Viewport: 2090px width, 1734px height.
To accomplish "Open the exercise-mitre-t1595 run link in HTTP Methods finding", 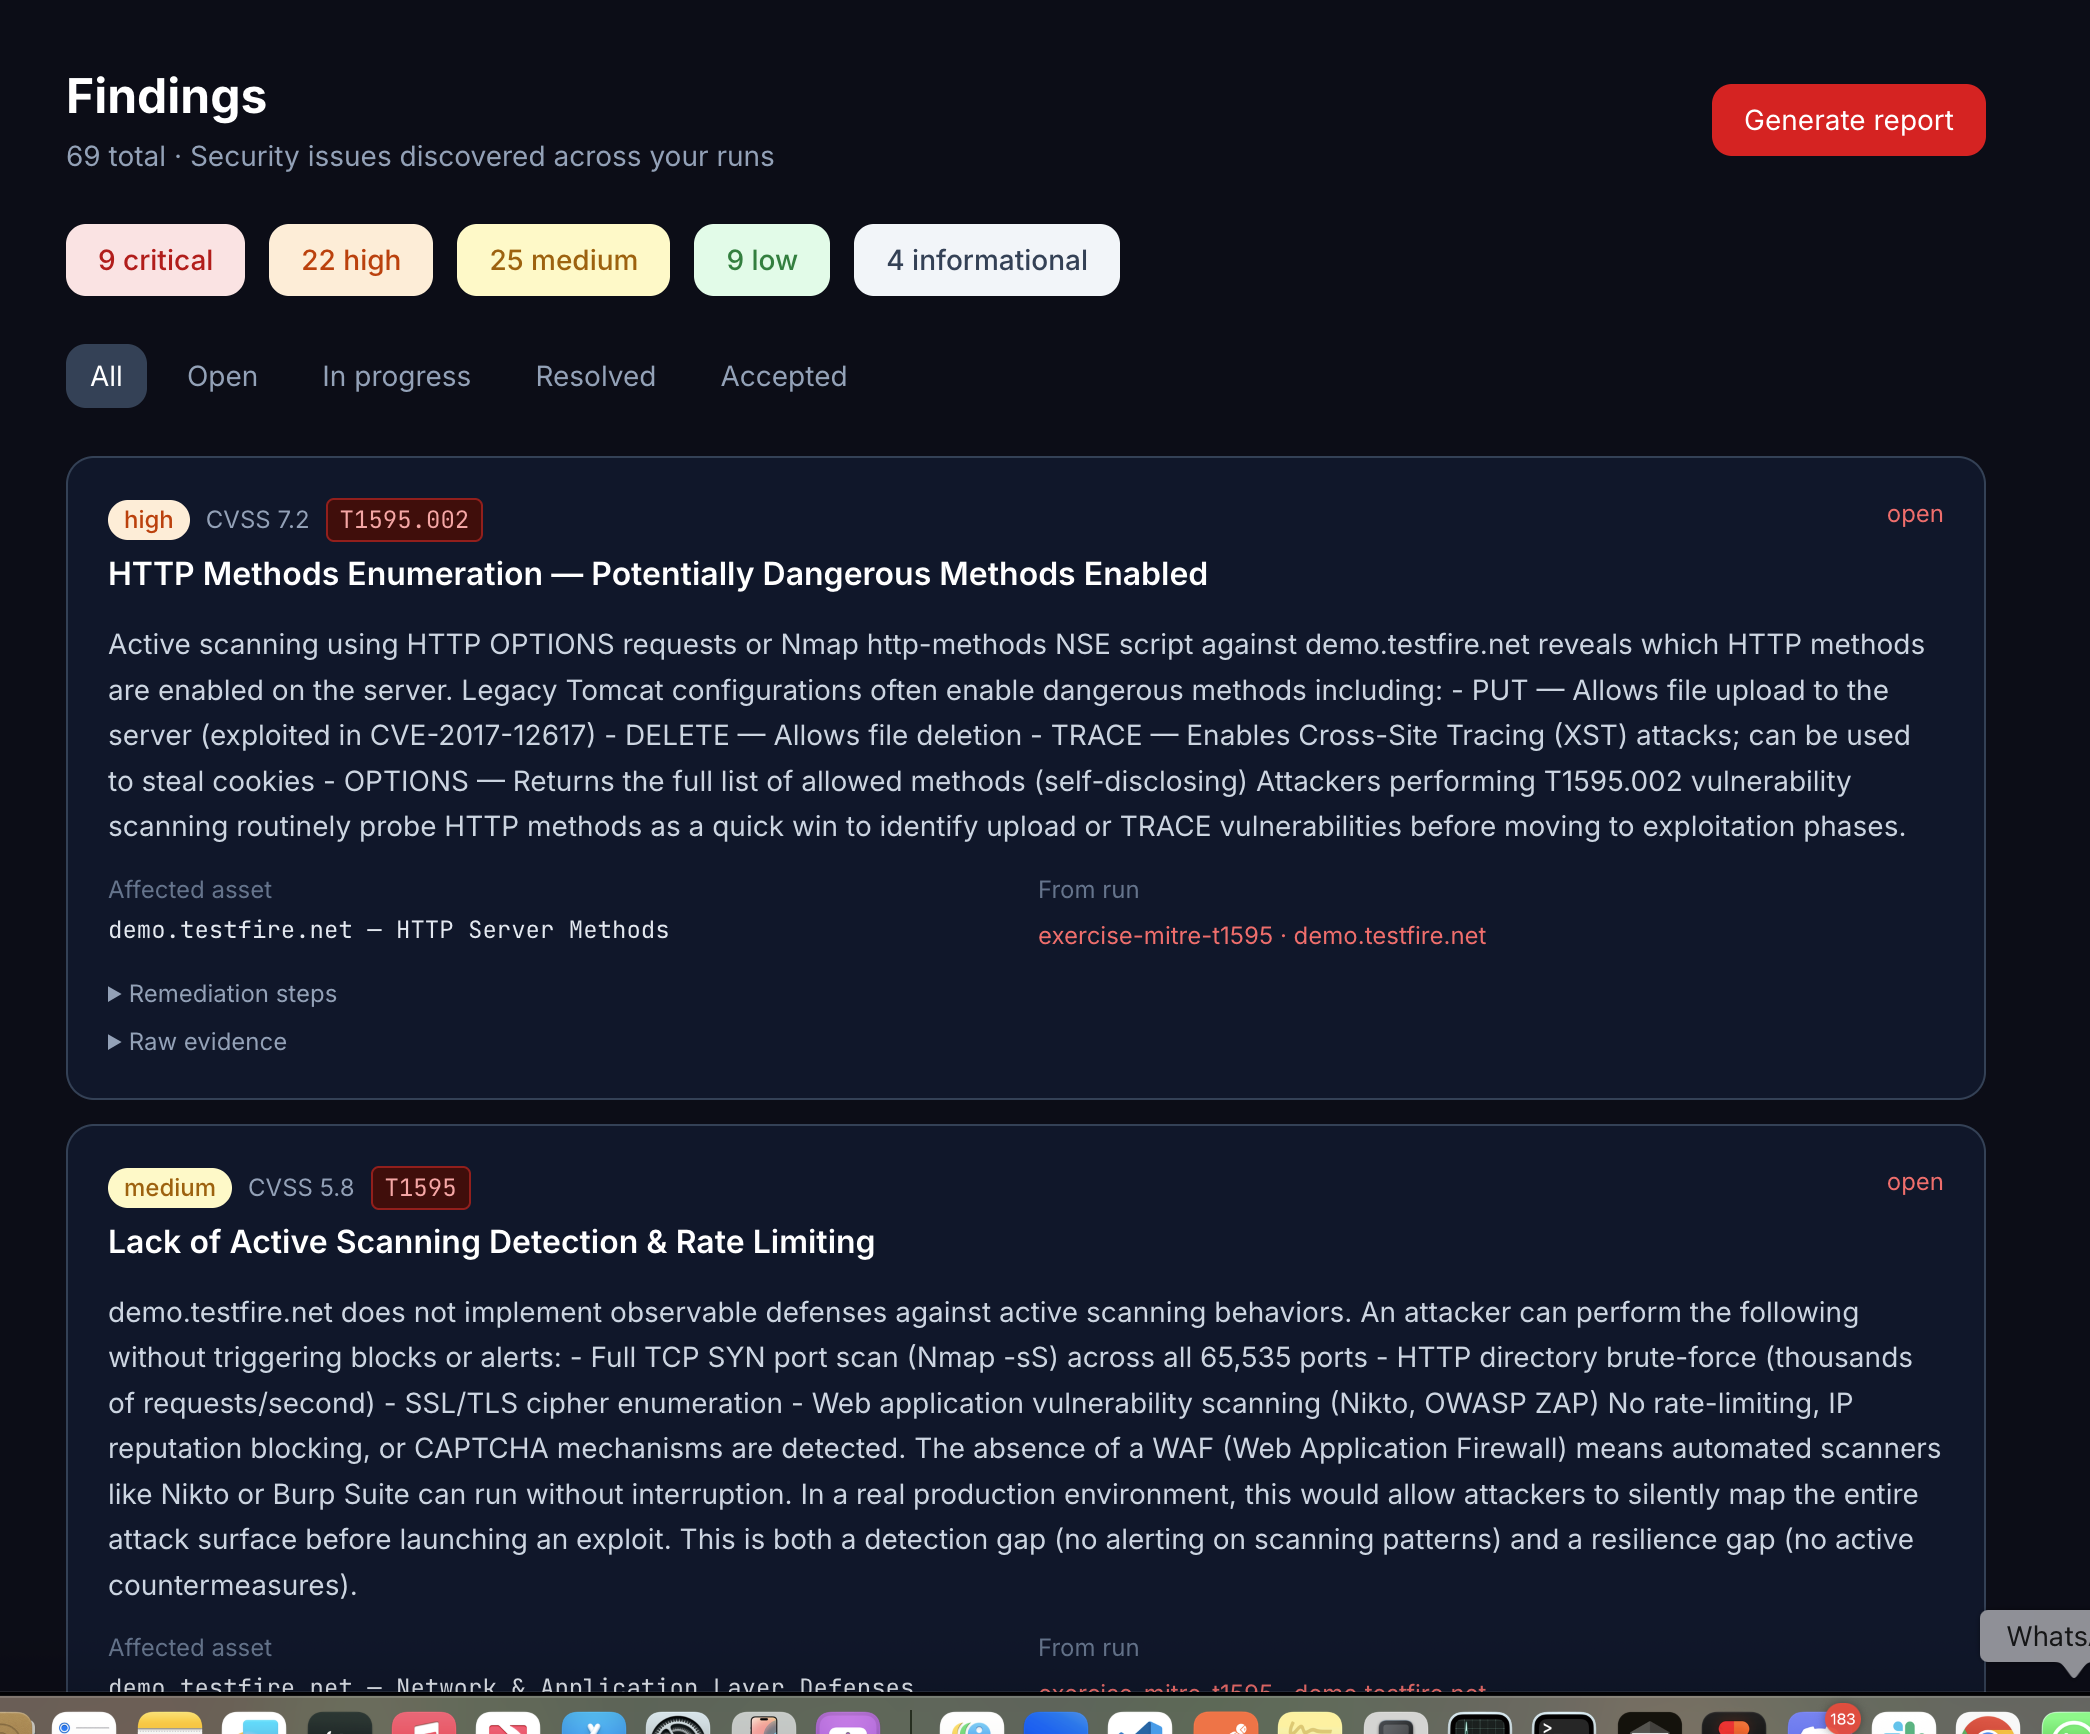I will [x=1262, y=936].
